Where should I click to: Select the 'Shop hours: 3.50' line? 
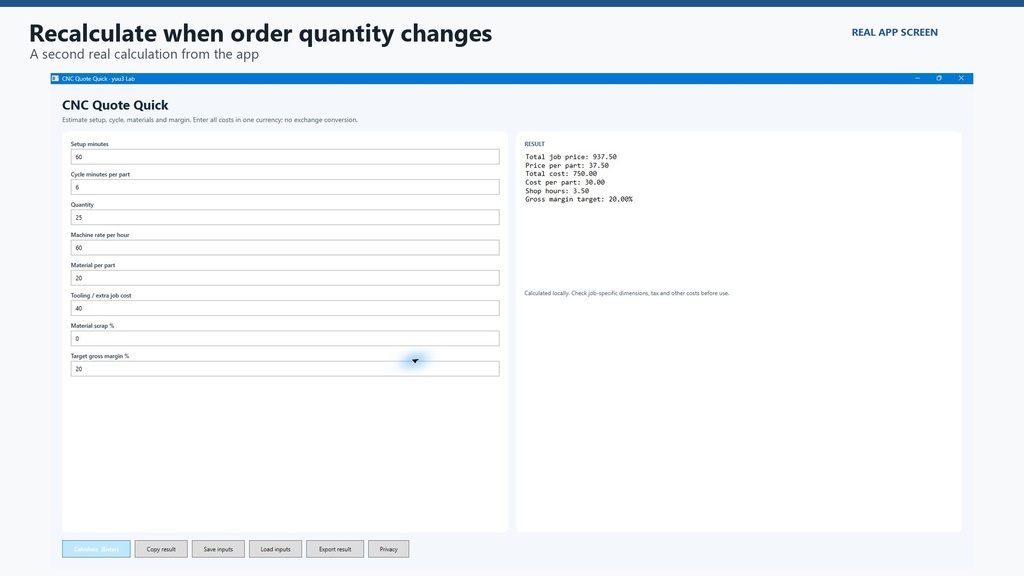pos(557,191)
